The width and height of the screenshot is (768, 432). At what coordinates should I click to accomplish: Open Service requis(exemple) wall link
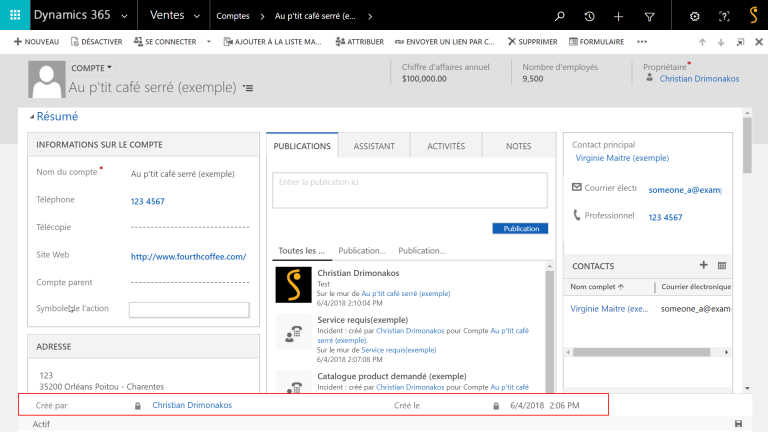398,350
